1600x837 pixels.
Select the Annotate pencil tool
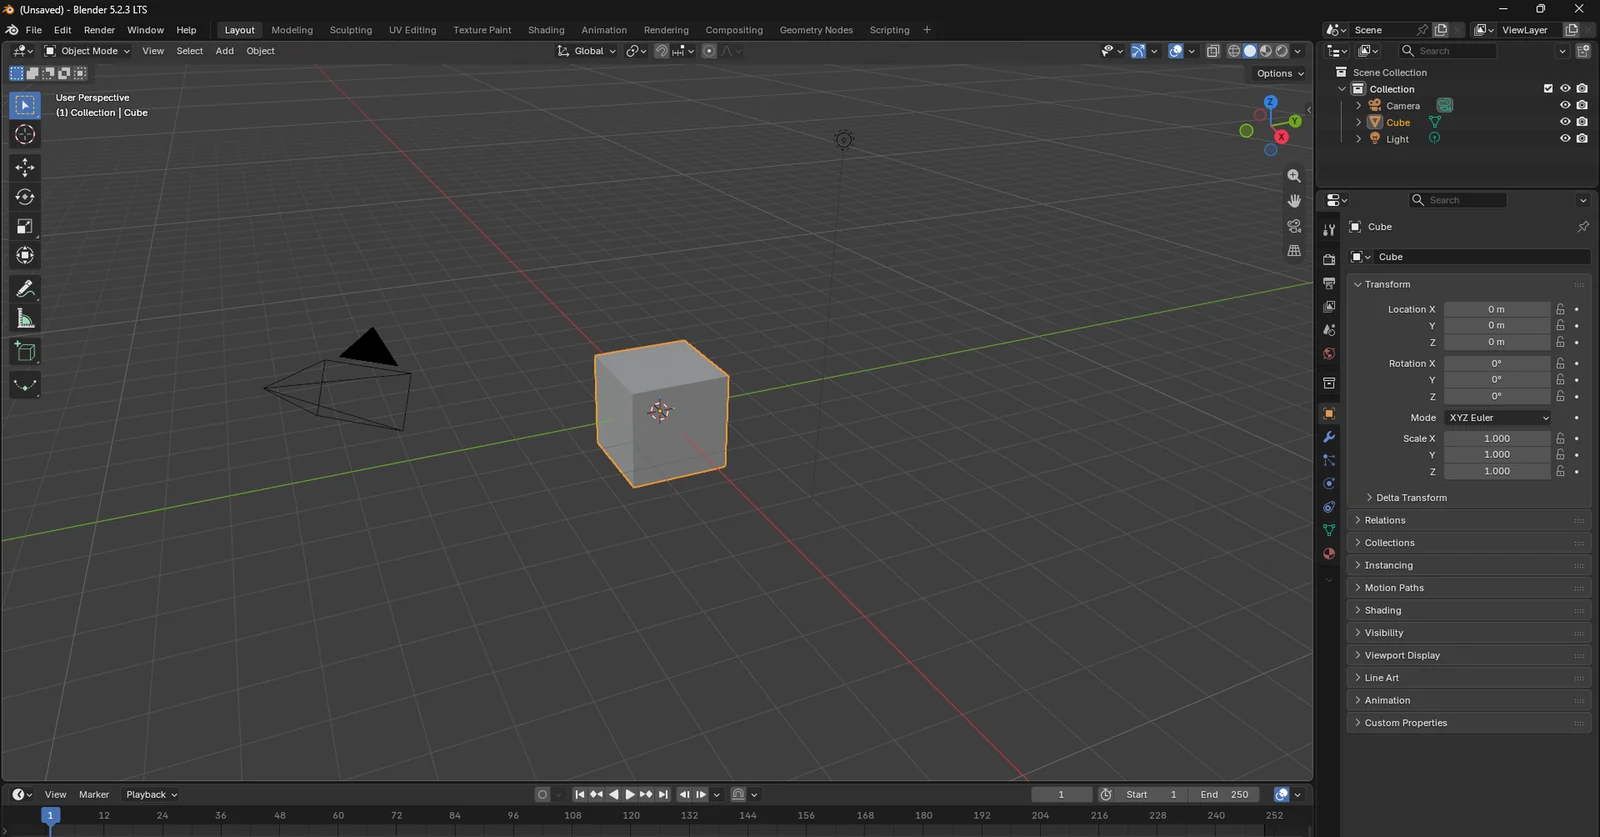pyautogui.click(x=25, y=289)
